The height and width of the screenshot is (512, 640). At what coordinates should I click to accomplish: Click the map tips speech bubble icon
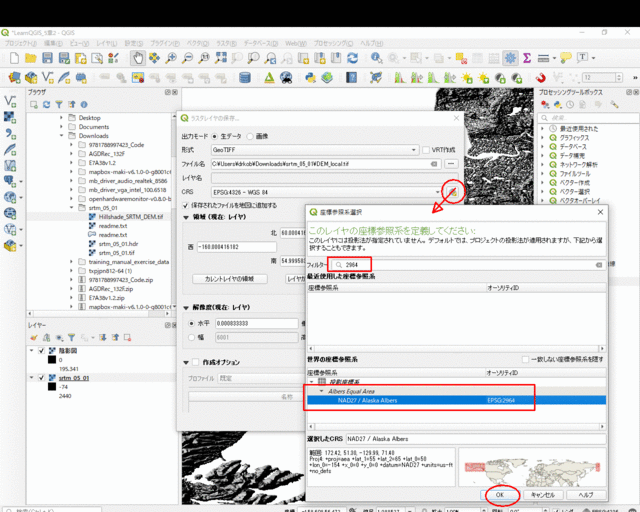[x=566, y=58]
